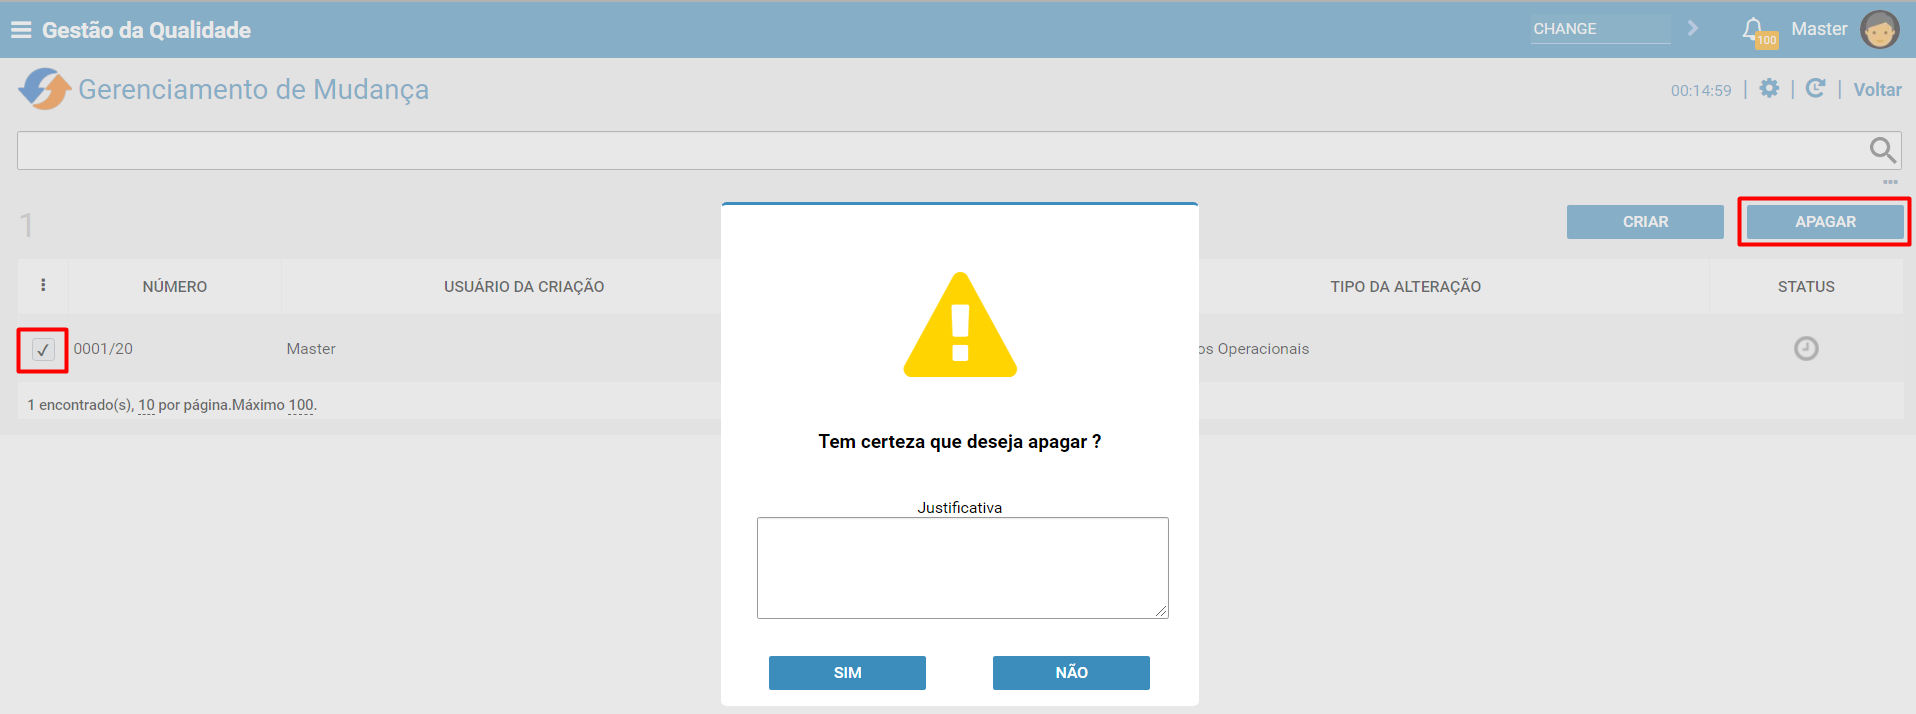Click the Voltar link

tap(1877, 89)
